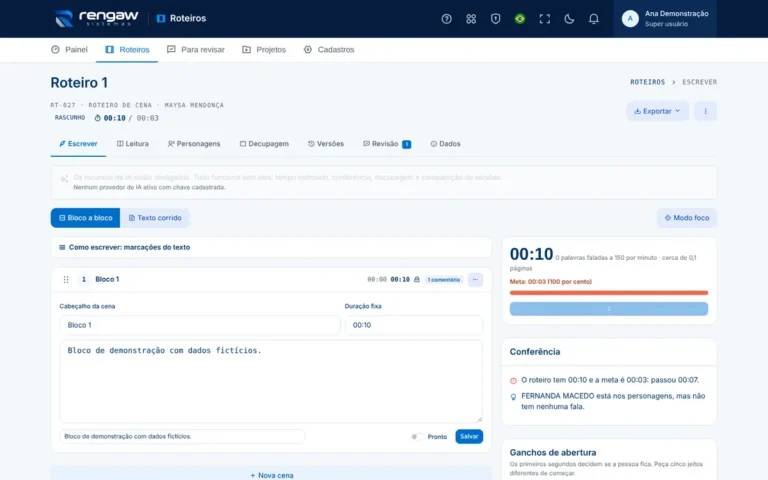Click the Ganchos de abertura heading
The image size is (768, 480).
pyautogui.click(x=553, y=453)
